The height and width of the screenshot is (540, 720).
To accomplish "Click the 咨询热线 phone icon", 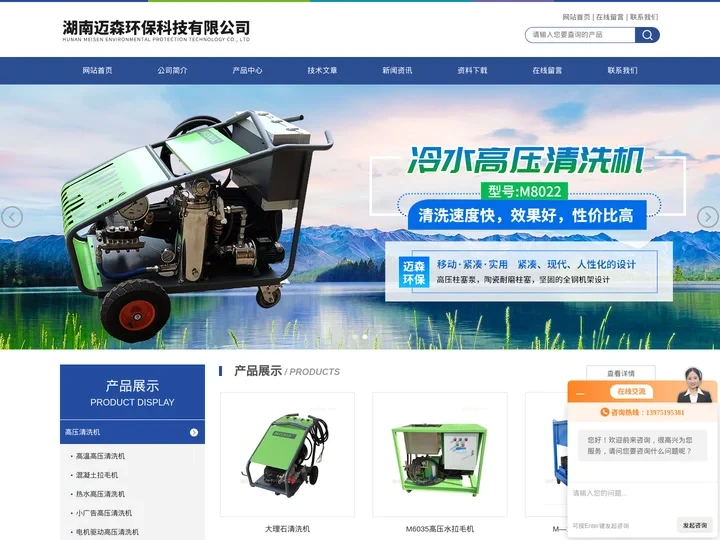I will 605,412.
